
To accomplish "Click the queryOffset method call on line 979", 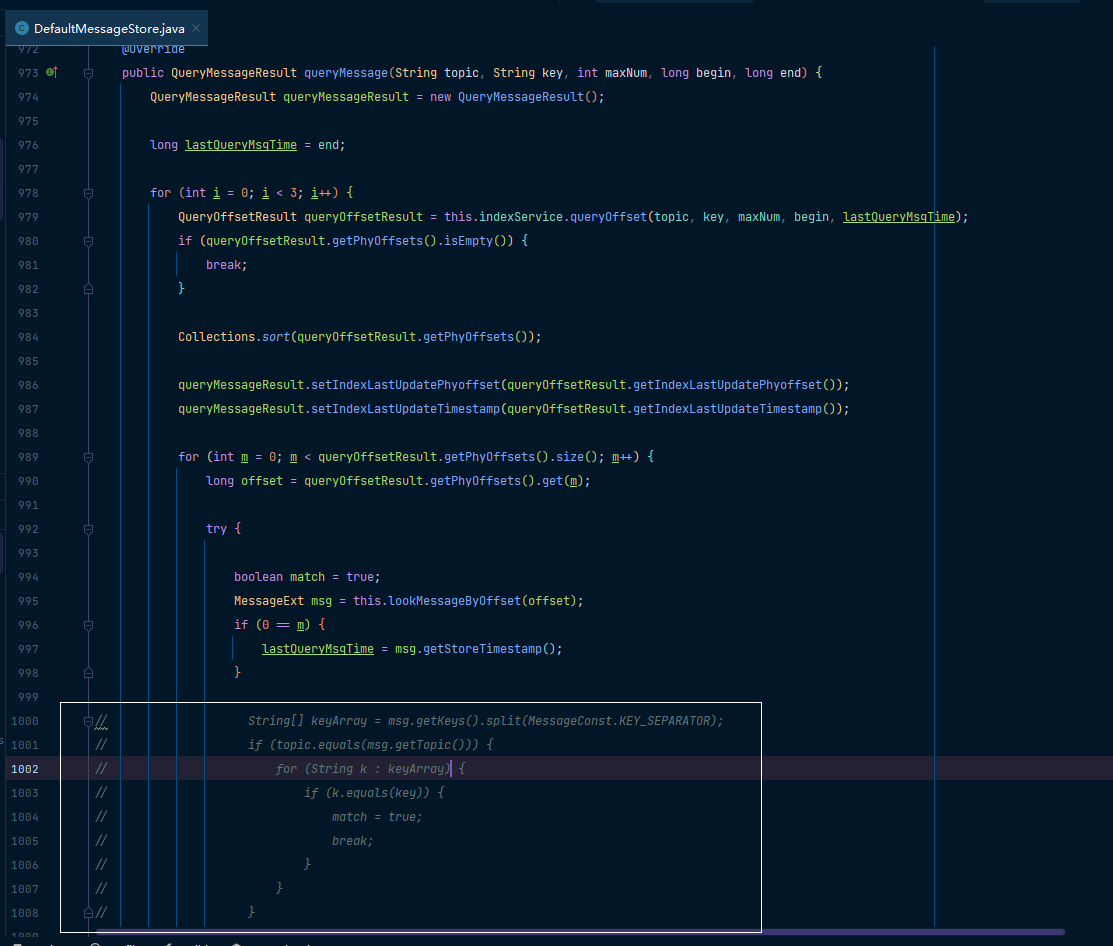I will click(608, 217).
